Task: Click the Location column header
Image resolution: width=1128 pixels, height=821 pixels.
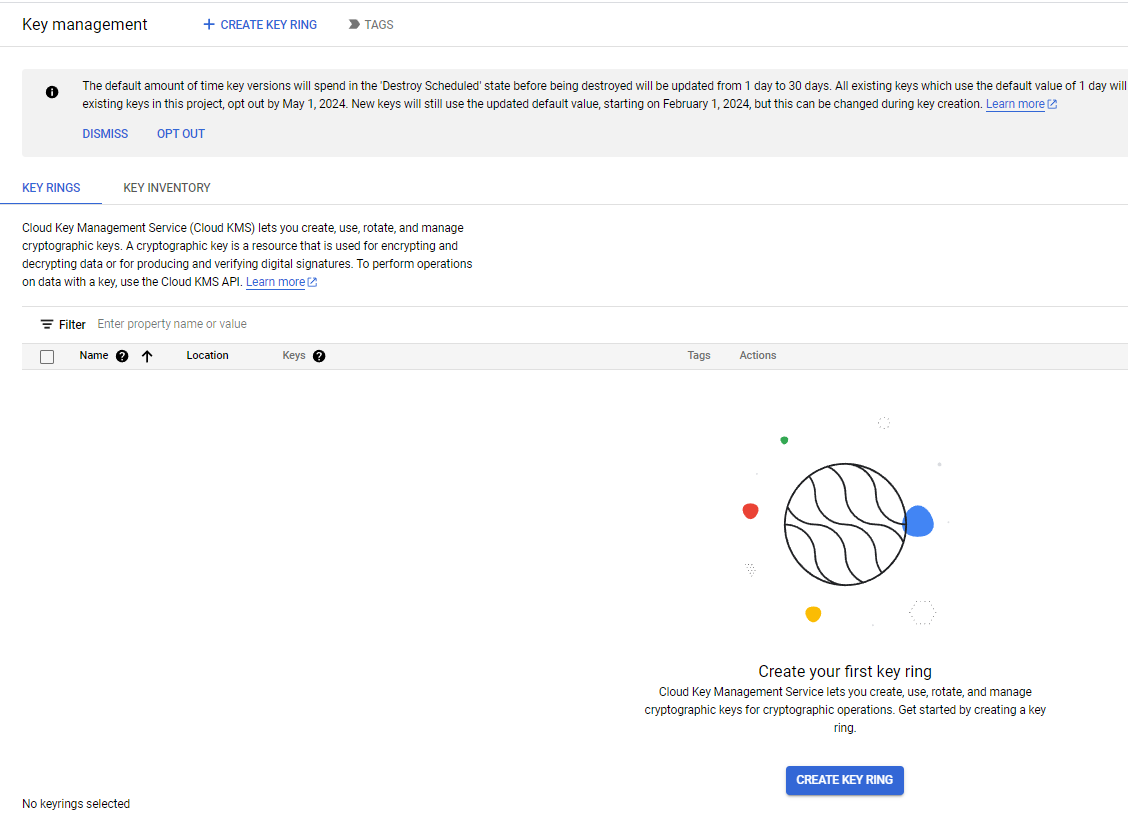Action: (207, 355)
